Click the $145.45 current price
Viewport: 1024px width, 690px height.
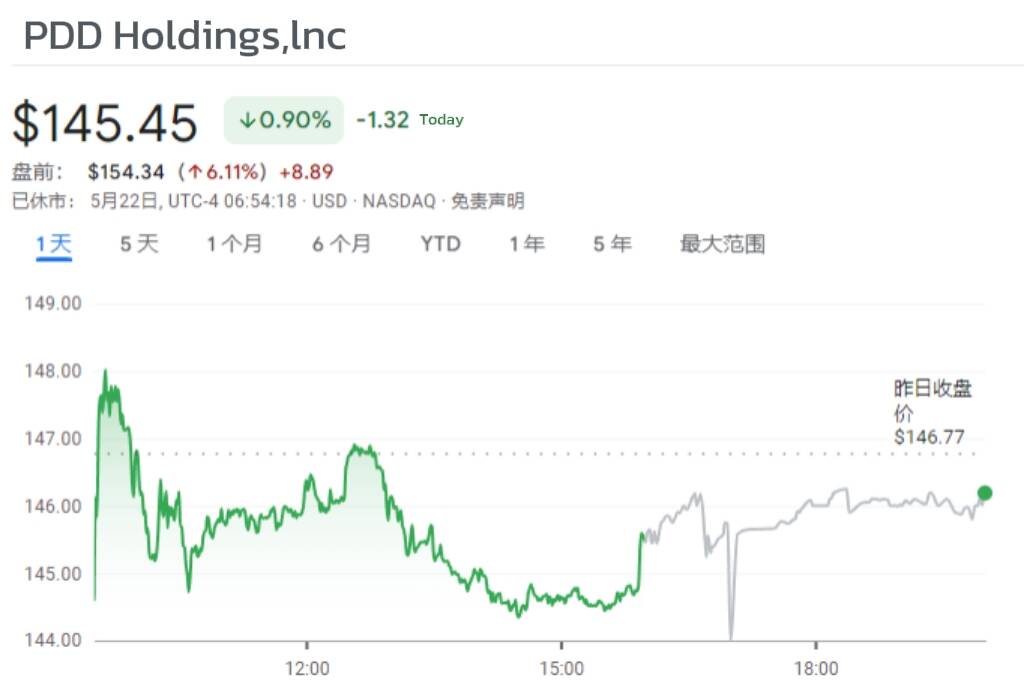coord(105,123)
